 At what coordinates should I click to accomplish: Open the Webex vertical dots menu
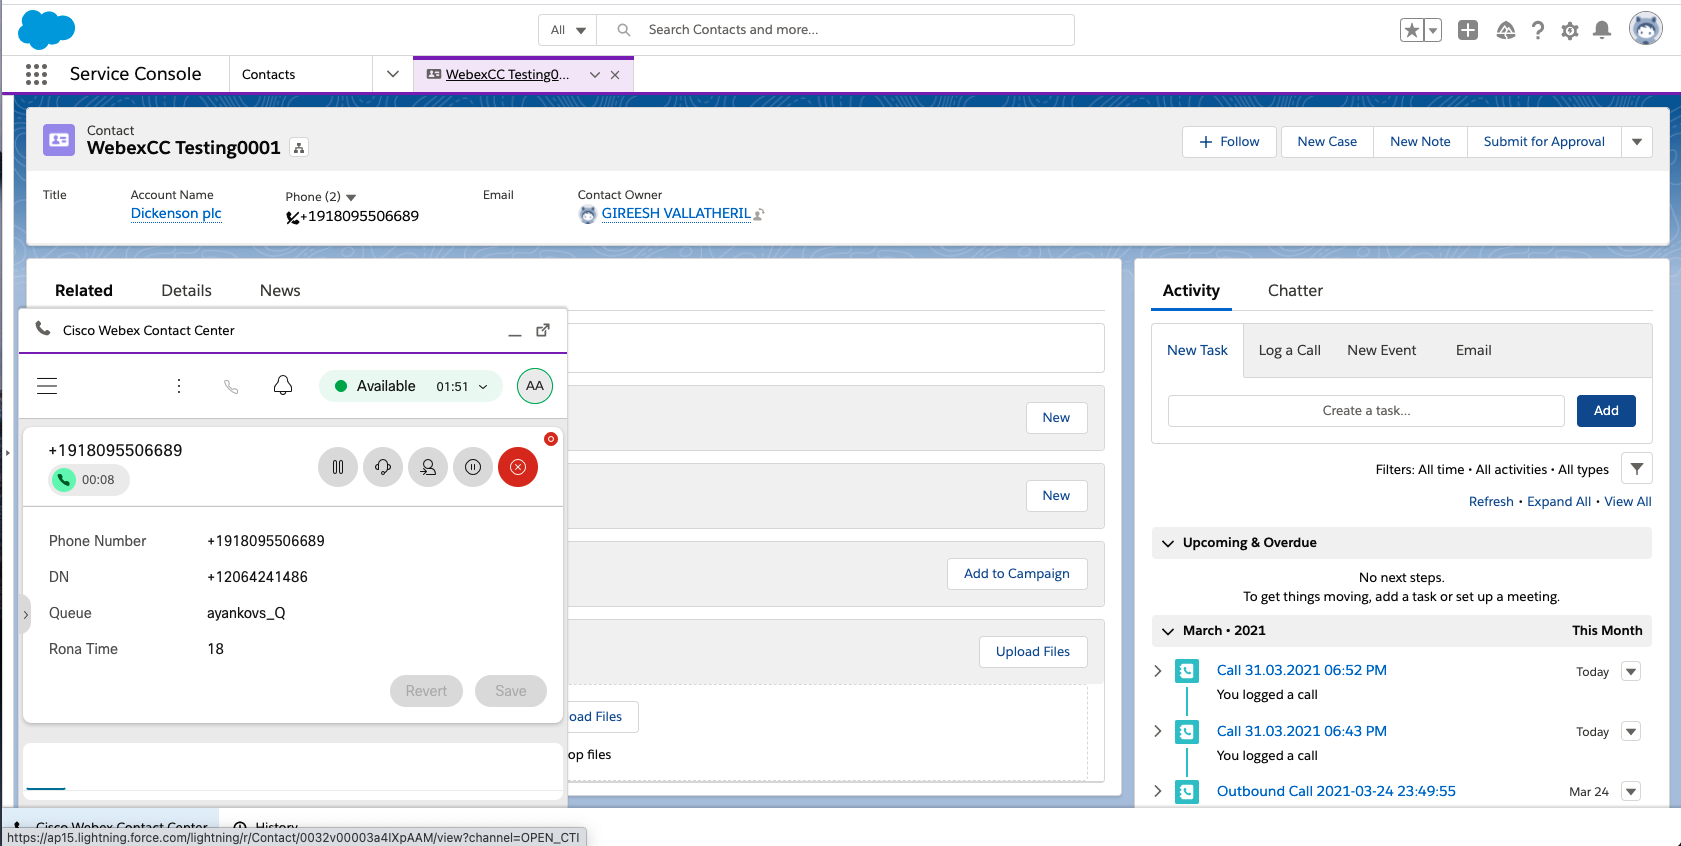coord(179,386)
